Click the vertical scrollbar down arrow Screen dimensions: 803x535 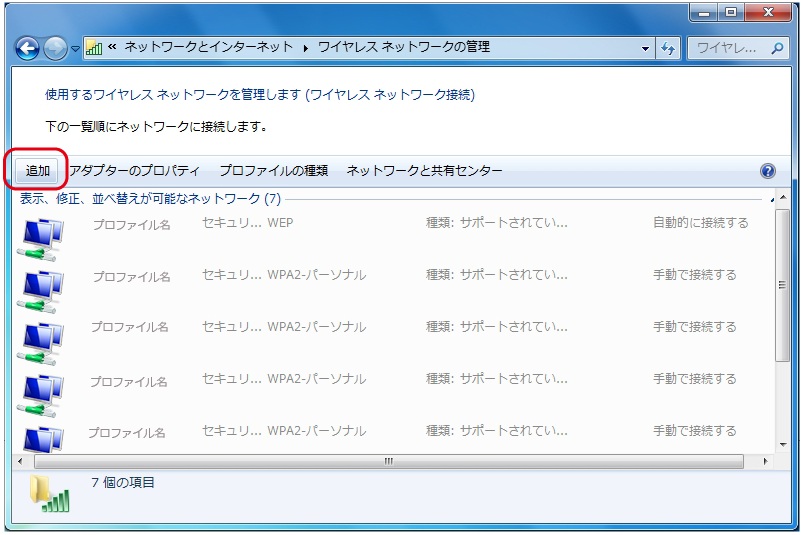(783, 445)
